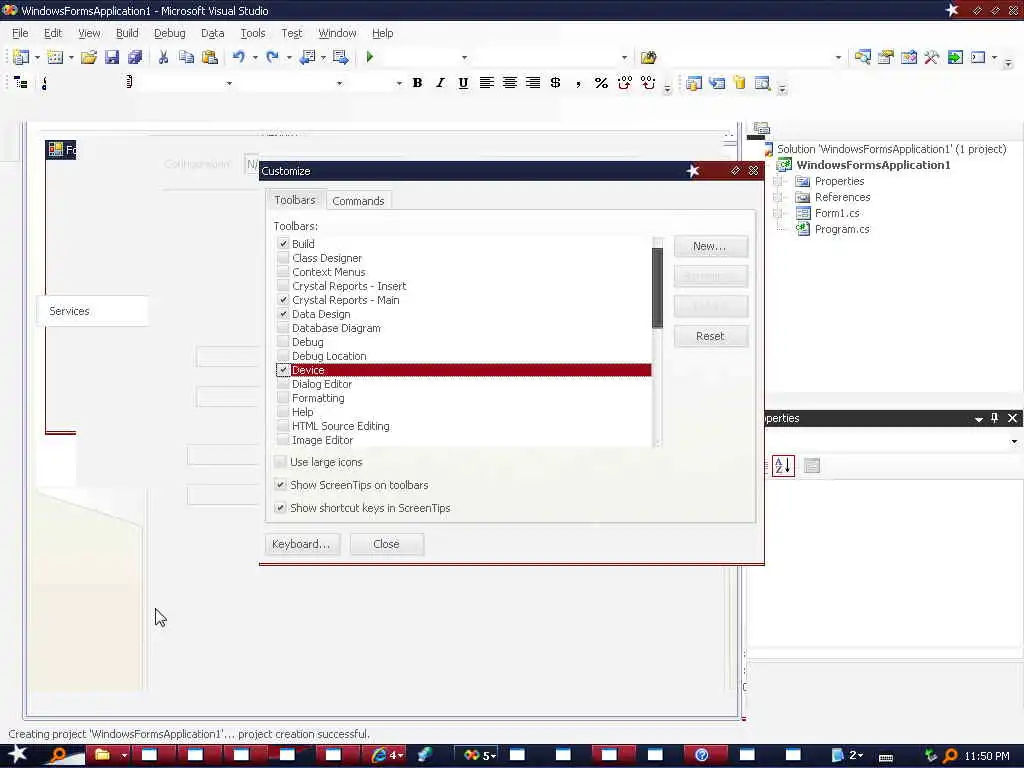Open the Redo history dropdown arrow
This screenshot has width=1024, height=768.
(289, 57)
